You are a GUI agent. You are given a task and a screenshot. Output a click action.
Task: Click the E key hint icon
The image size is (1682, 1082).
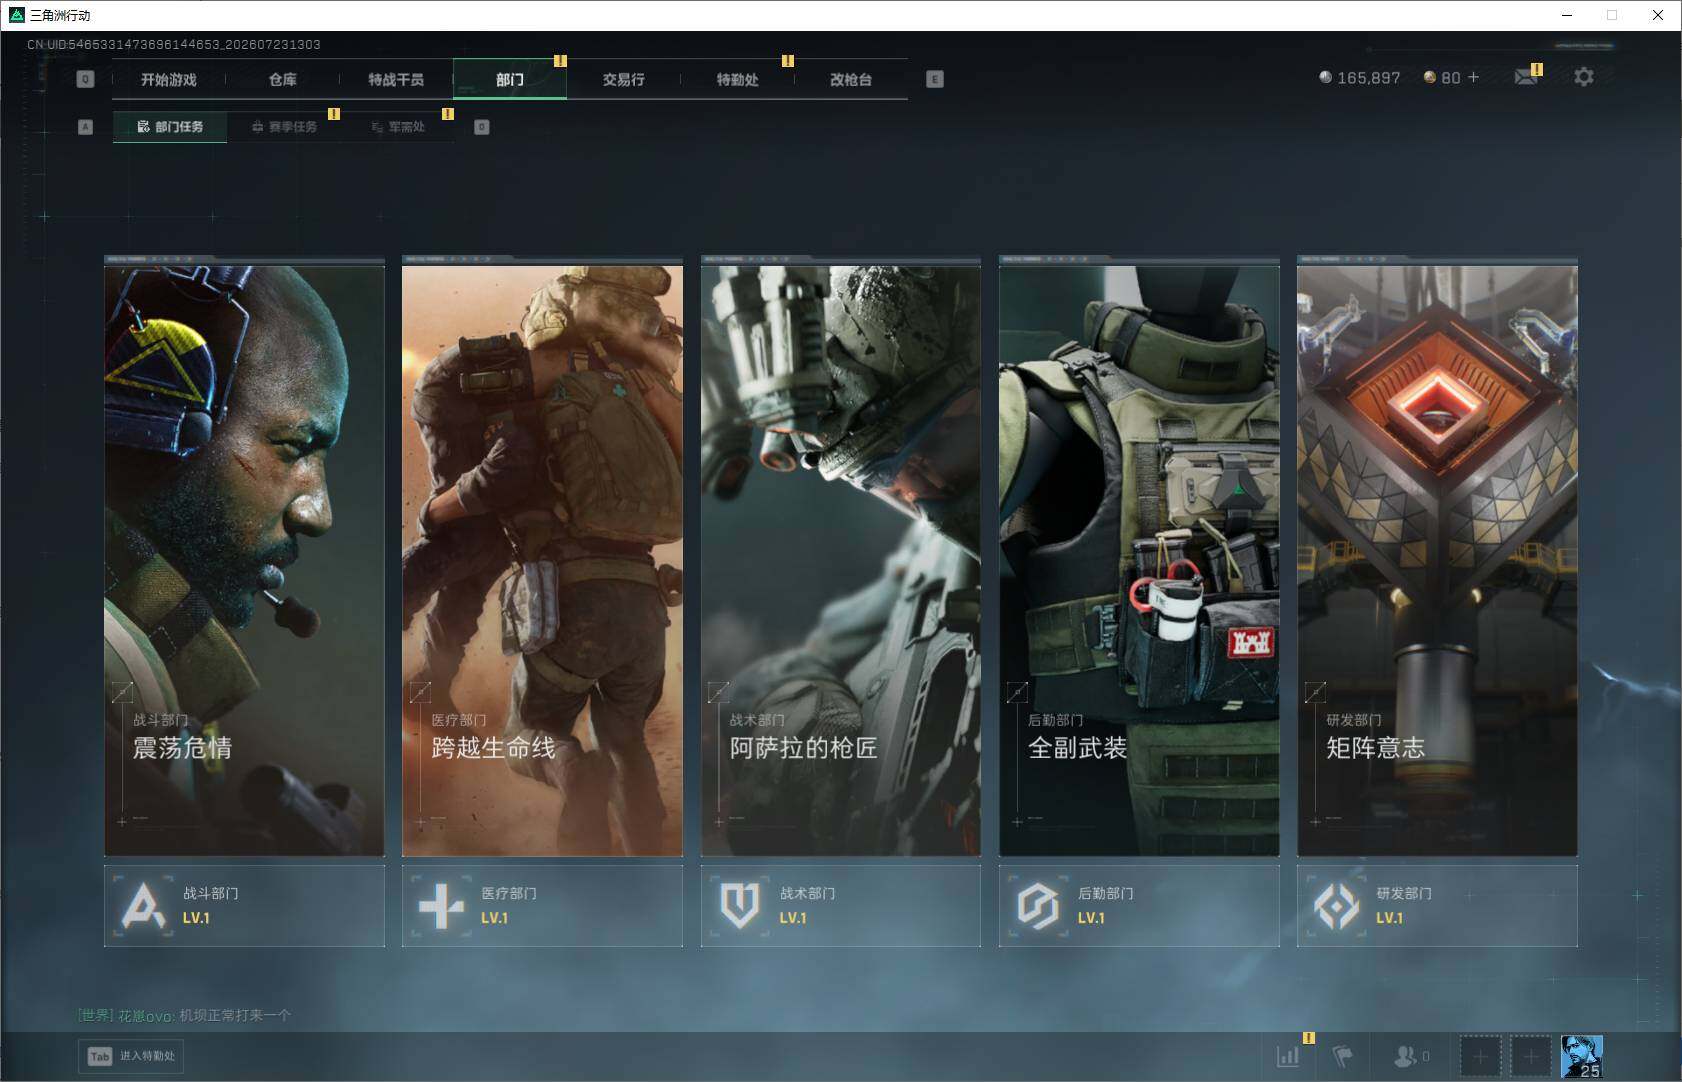935,79
